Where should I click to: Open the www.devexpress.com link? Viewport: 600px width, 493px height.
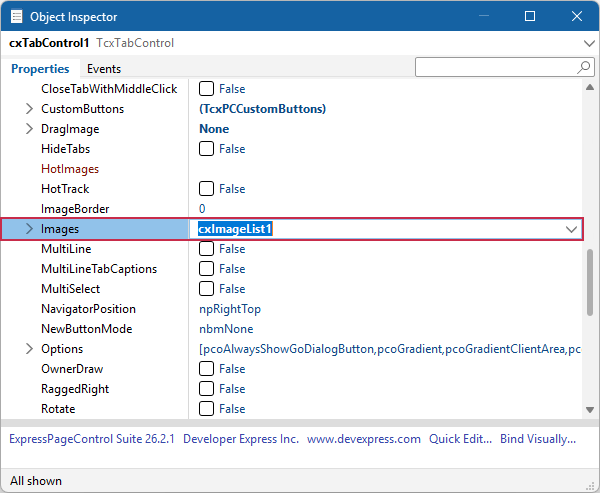tap(364, 439)
